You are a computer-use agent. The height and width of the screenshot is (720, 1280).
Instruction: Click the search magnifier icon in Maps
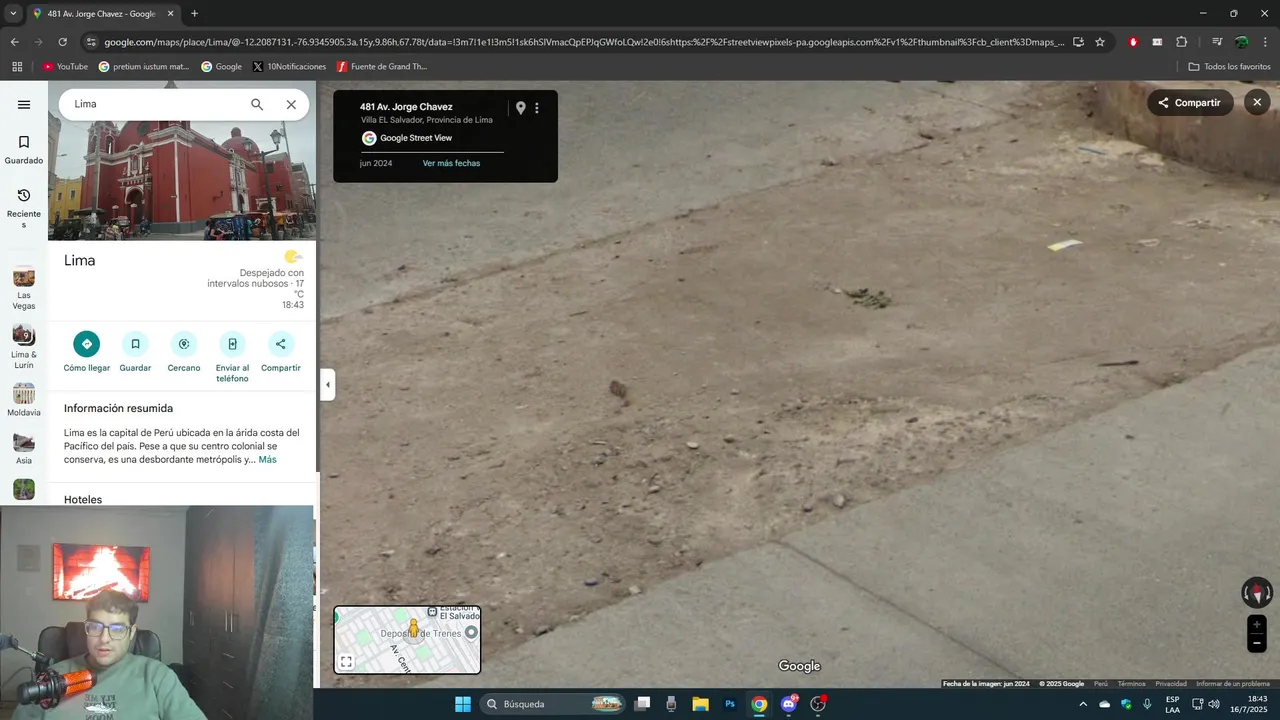pos(257,104)
